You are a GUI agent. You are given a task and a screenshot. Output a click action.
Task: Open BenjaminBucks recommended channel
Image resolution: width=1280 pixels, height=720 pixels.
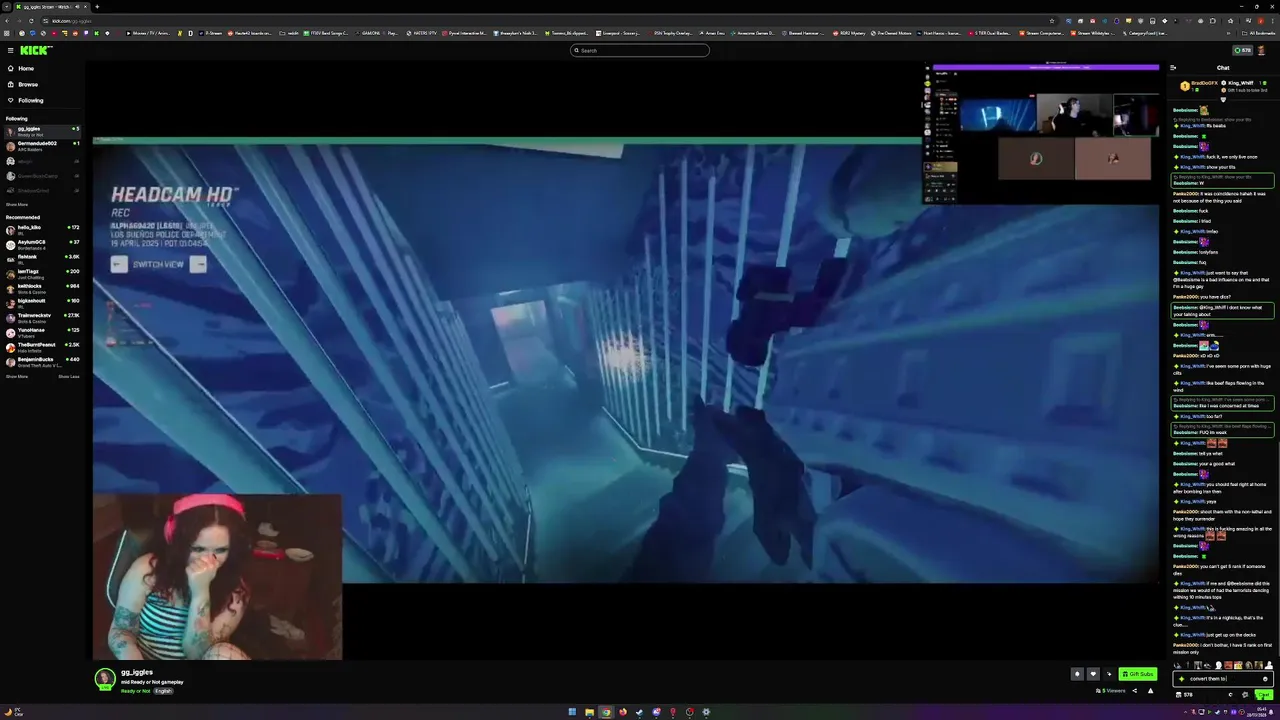(x=42, y=360)
